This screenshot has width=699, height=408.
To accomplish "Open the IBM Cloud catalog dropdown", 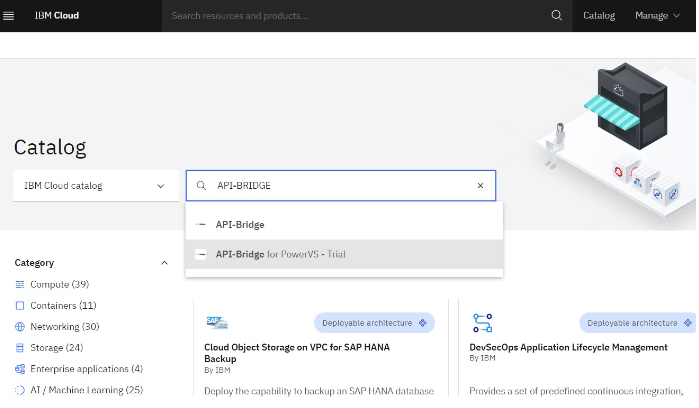I will (96, 185).
